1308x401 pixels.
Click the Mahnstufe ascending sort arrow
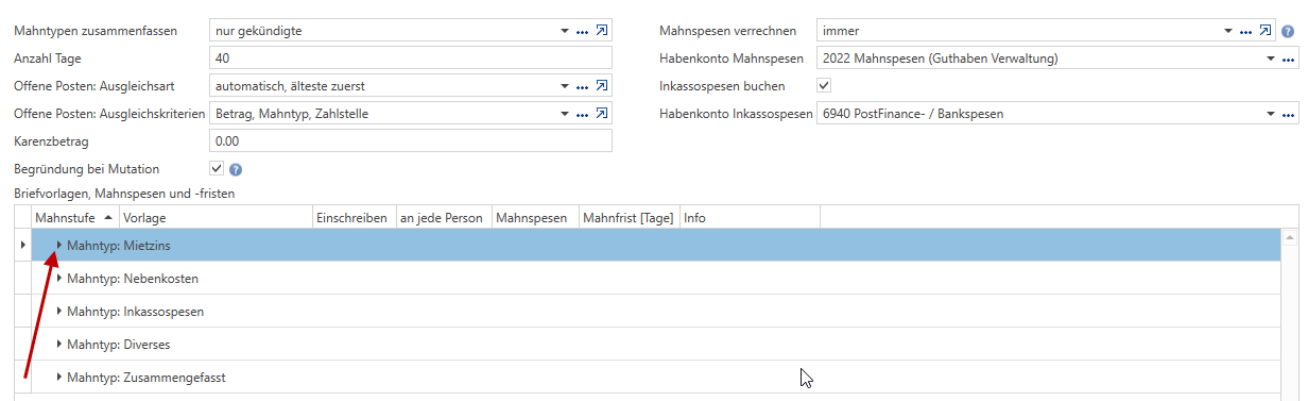click(x=108, y=218)
